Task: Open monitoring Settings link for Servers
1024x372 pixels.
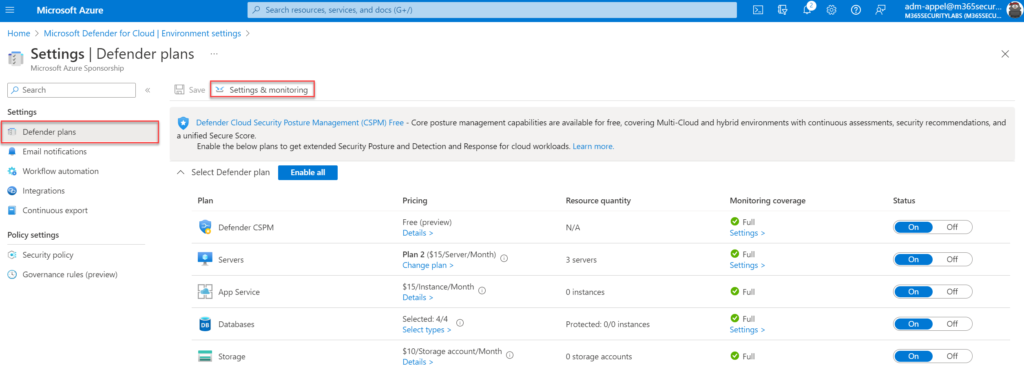Action: pyautogui.click(x=747, y=266)
